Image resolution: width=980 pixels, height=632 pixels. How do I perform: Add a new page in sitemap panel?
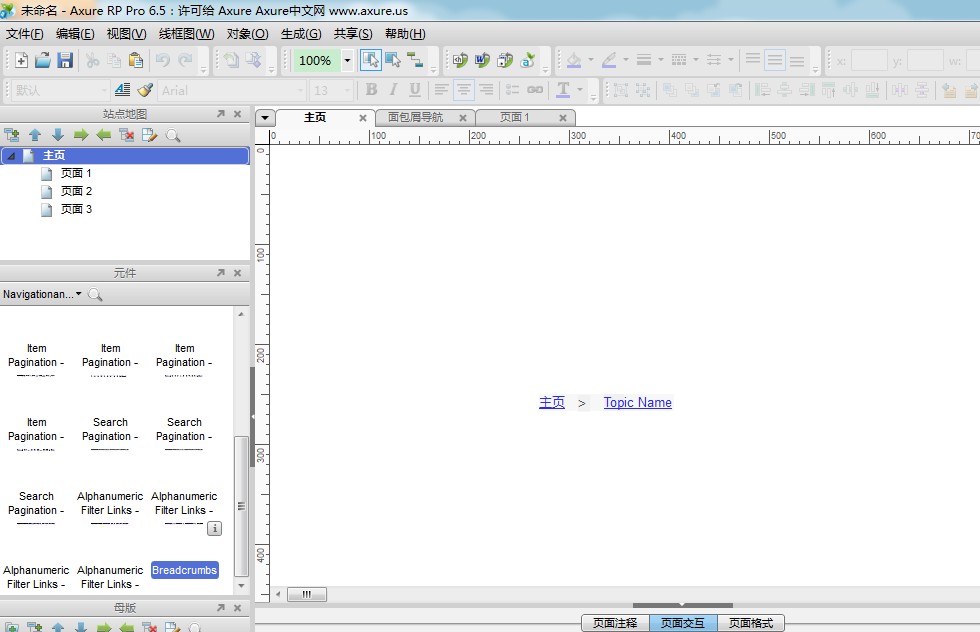coord(12,135)
